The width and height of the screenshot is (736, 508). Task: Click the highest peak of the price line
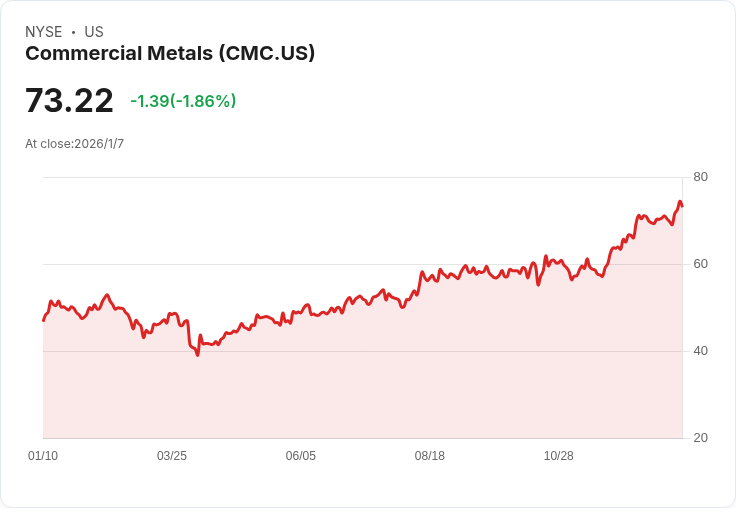(x=680, y=202)
